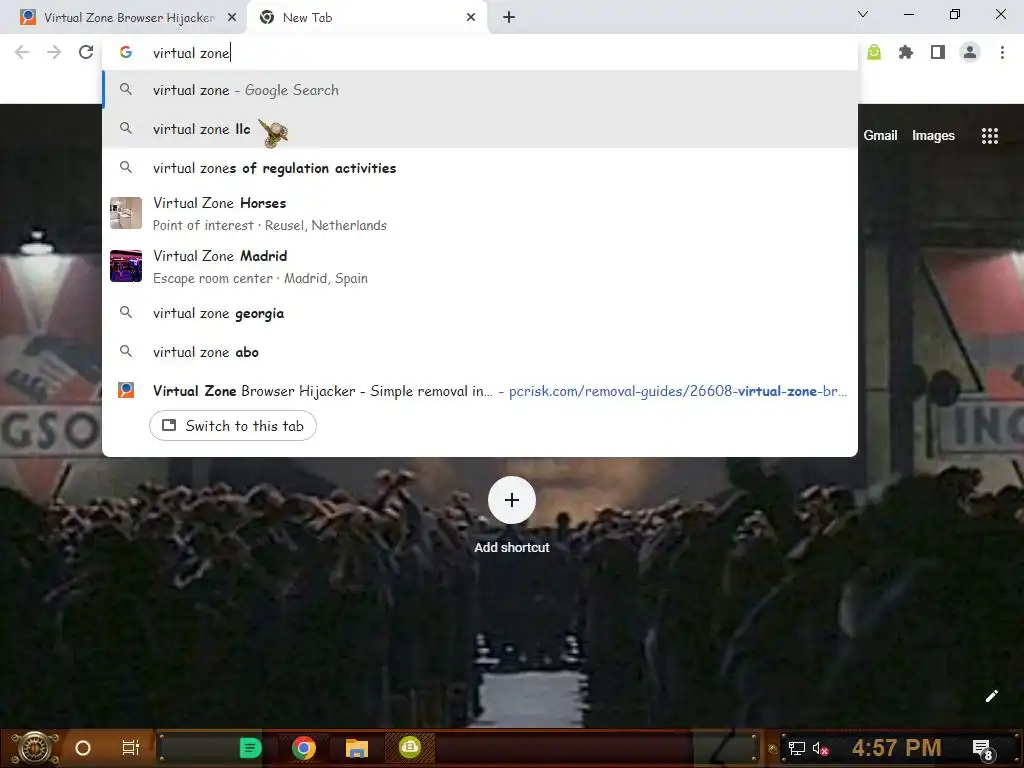Open the tab search chevron
Viewport: 1024px width, 768px height.
(863, 14)
